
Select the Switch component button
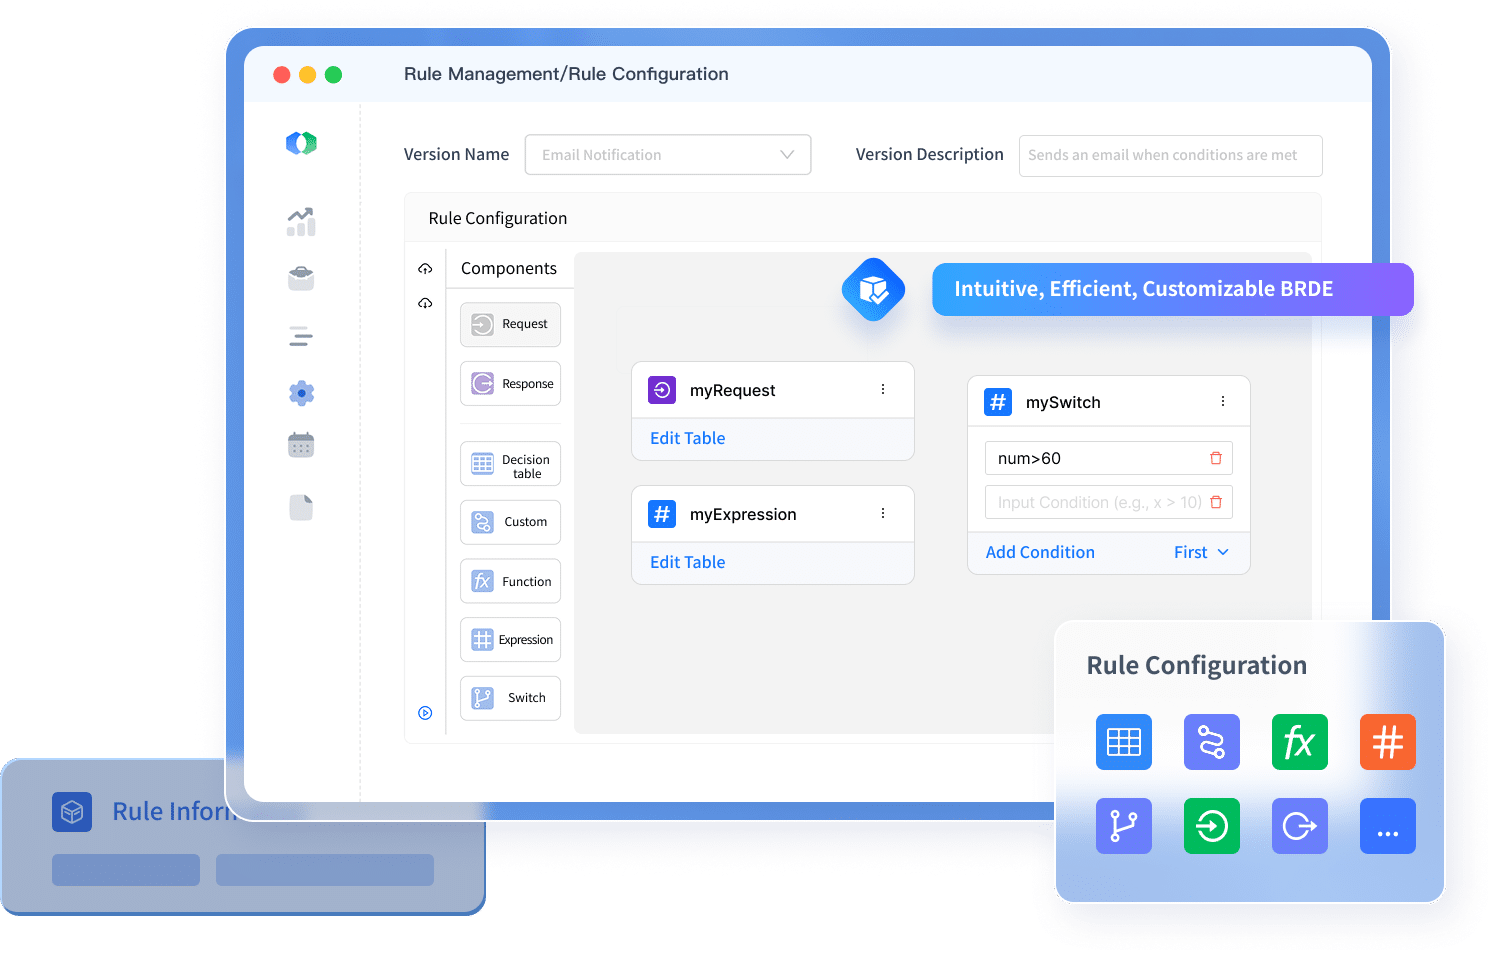(x=510, y=698)
